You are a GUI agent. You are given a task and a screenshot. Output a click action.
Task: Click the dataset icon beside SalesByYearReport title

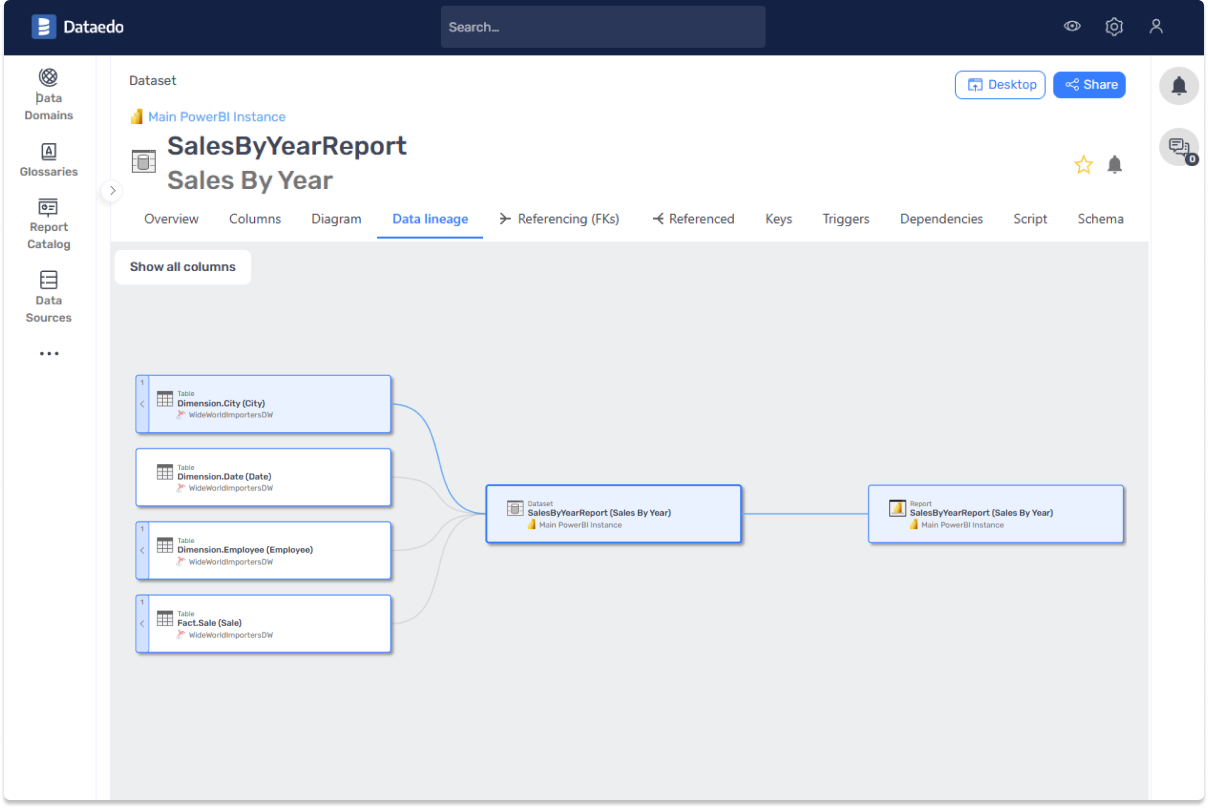[x=144, y=161]
